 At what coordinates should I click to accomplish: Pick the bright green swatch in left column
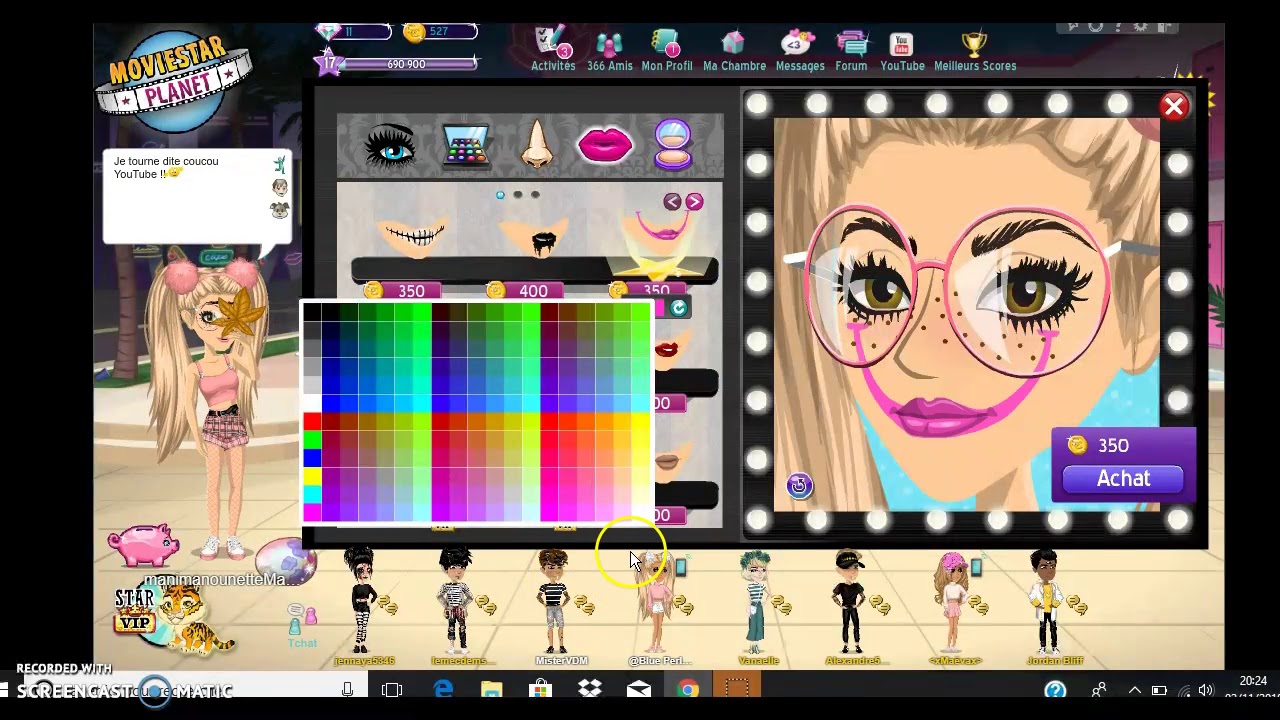[x=312, y=440]
